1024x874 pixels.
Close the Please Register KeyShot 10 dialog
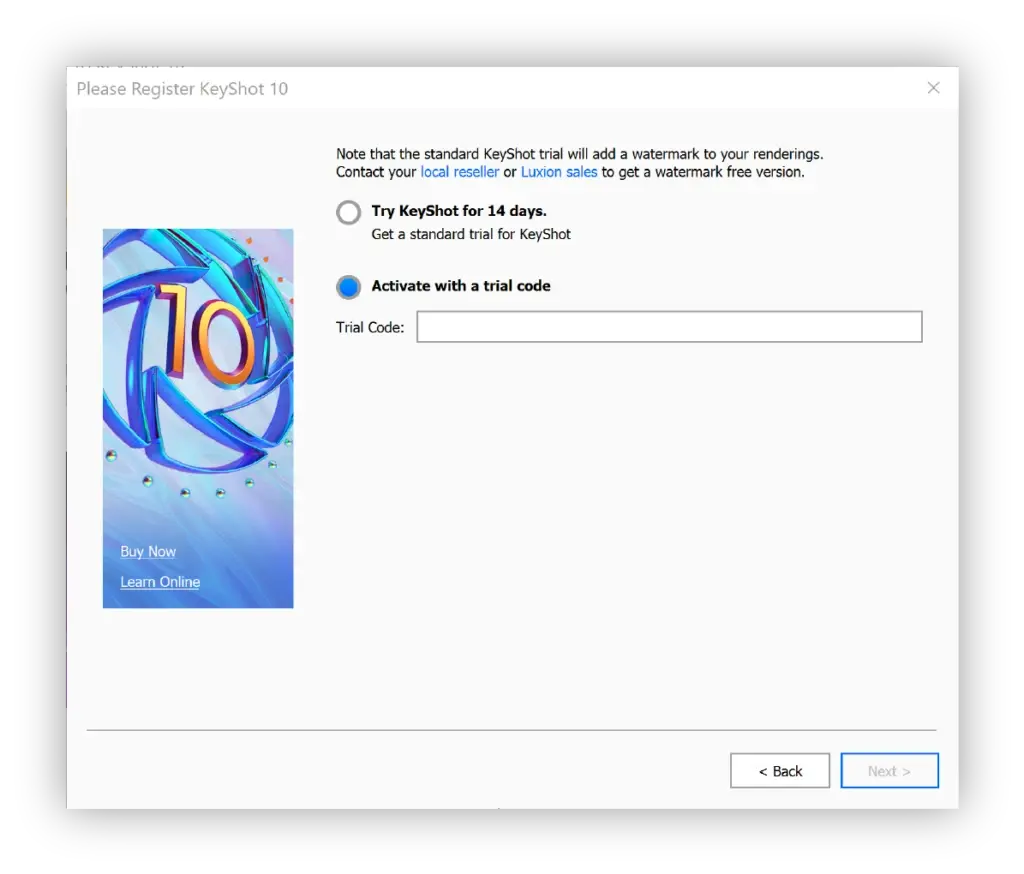tap(934, 88)
